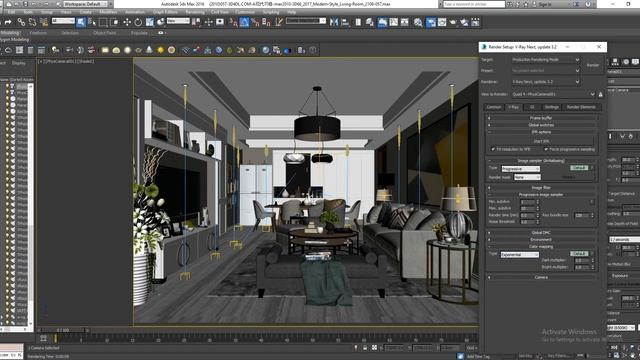The image size is (640, 360).
Task: Switch to the Settings tab
Action: click(551, 107)
